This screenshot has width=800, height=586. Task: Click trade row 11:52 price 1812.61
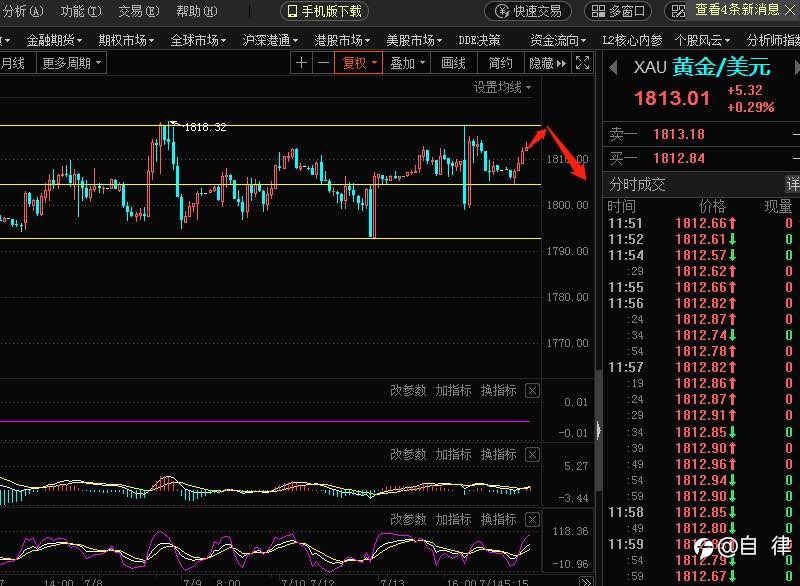tap(701, 239)
